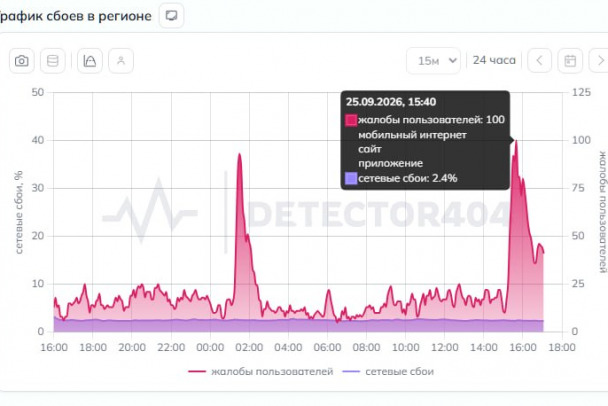Go to next period with right arrow
The image size is (608, 406).
point(600,60)
